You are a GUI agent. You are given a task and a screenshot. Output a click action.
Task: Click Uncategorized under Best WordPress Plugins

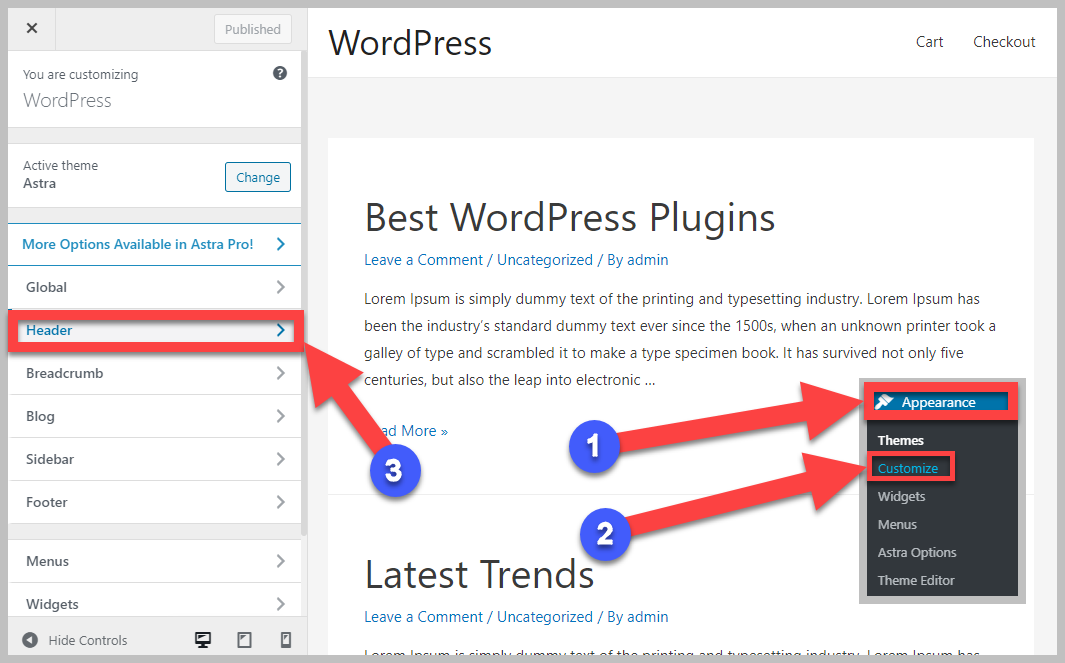point(545,260)
